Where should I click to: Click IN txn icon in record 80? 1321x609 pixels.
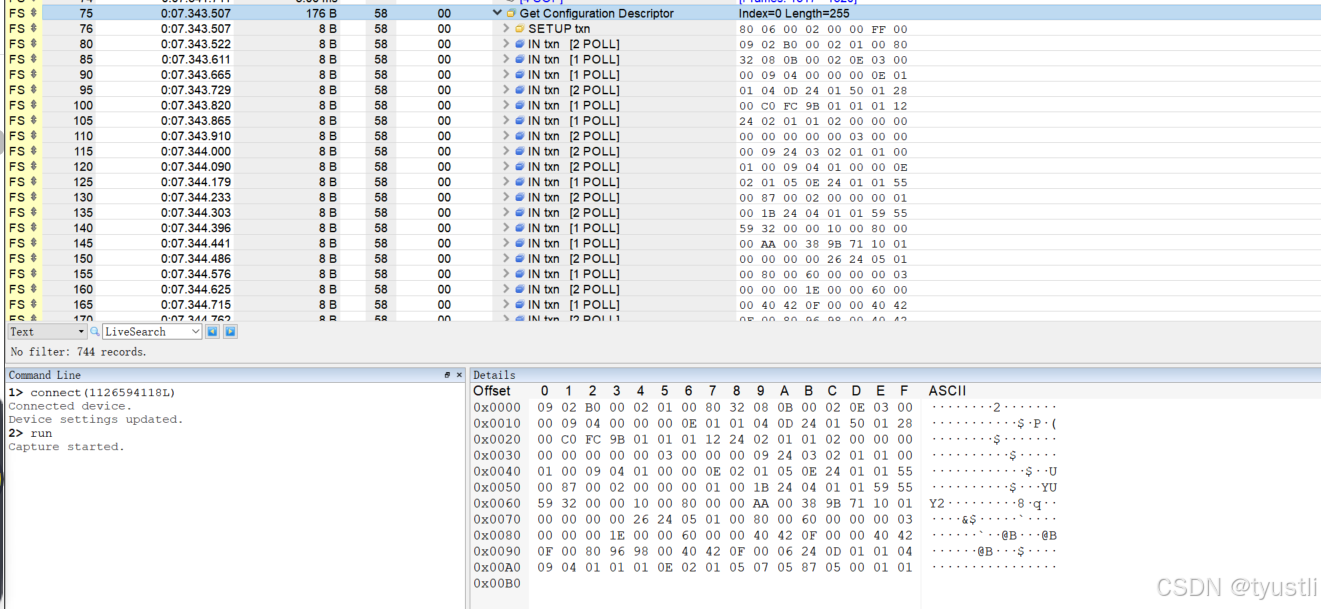(520, 44)
